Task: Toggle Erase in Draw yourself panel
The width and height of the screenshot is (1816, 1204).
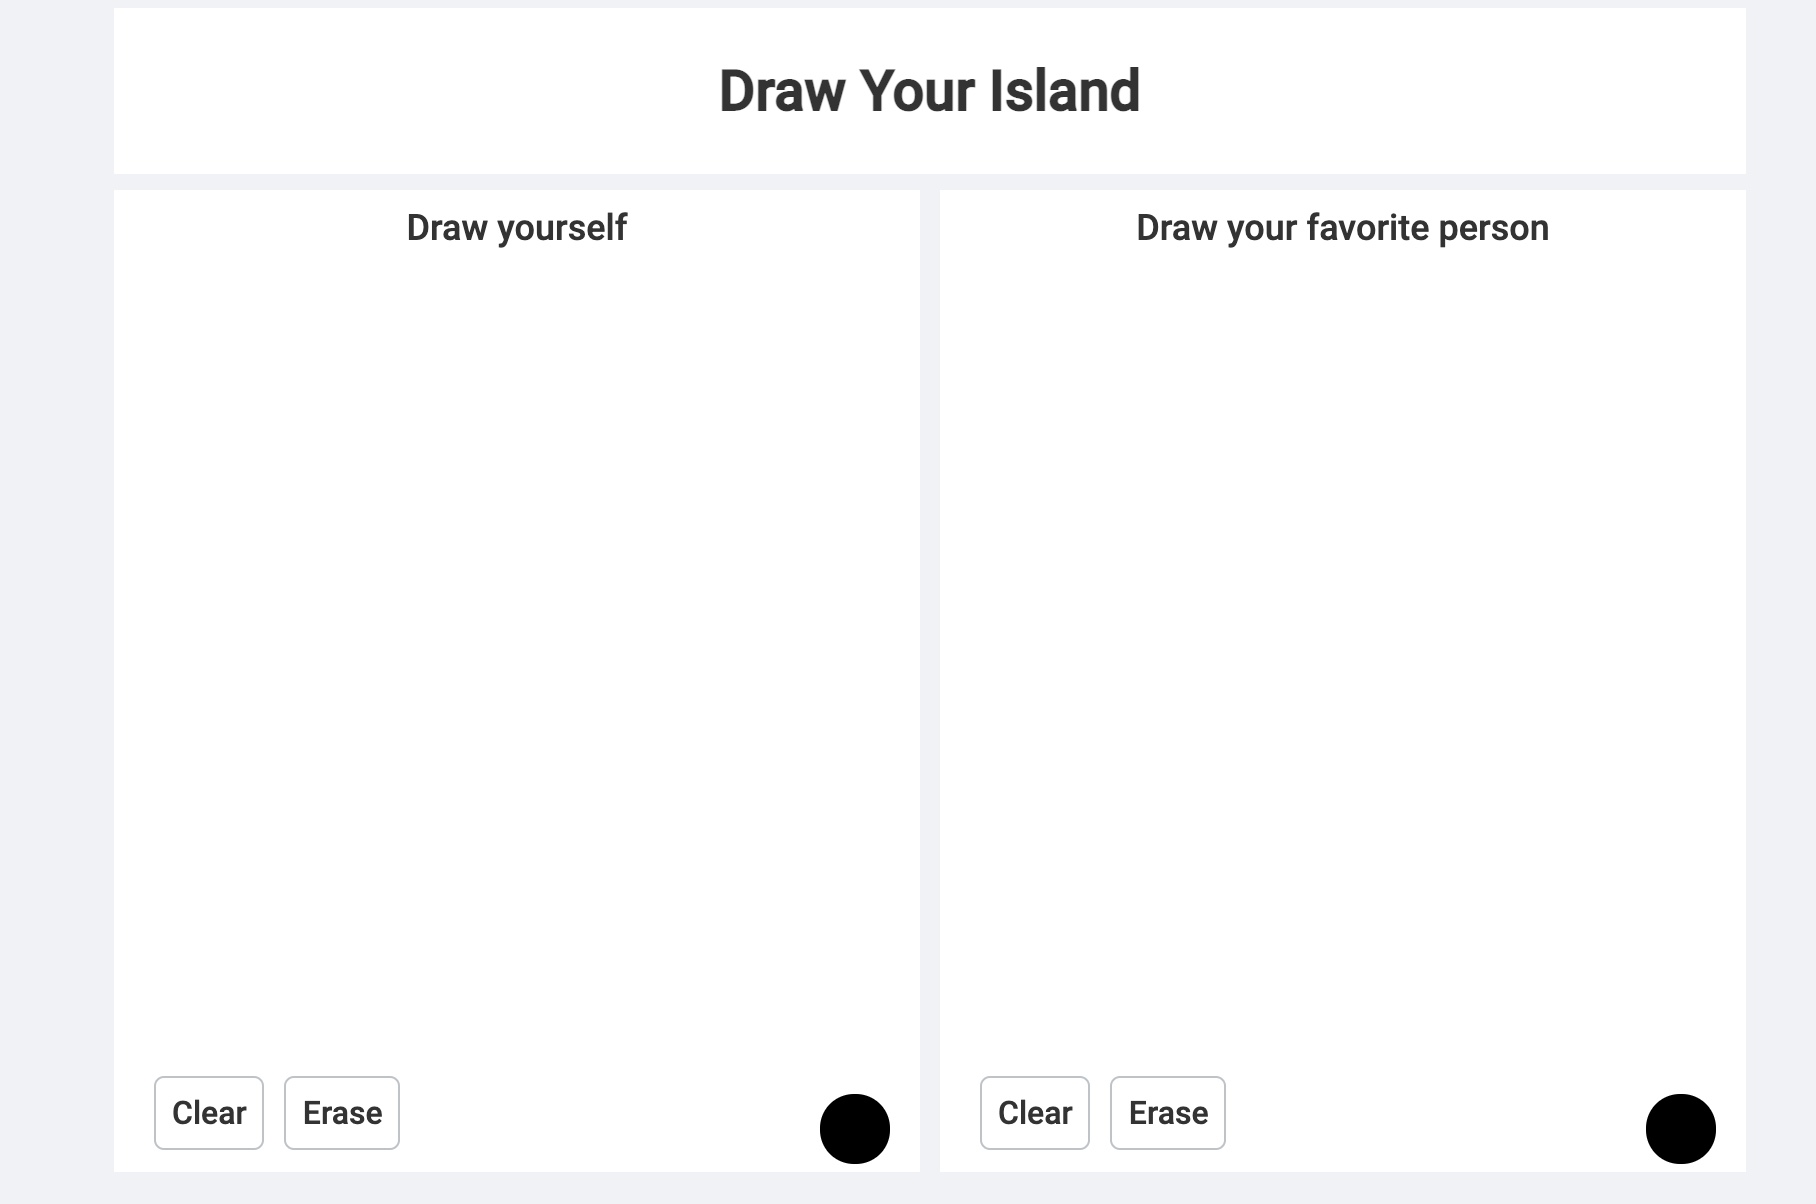Action: click(342, 1113)
